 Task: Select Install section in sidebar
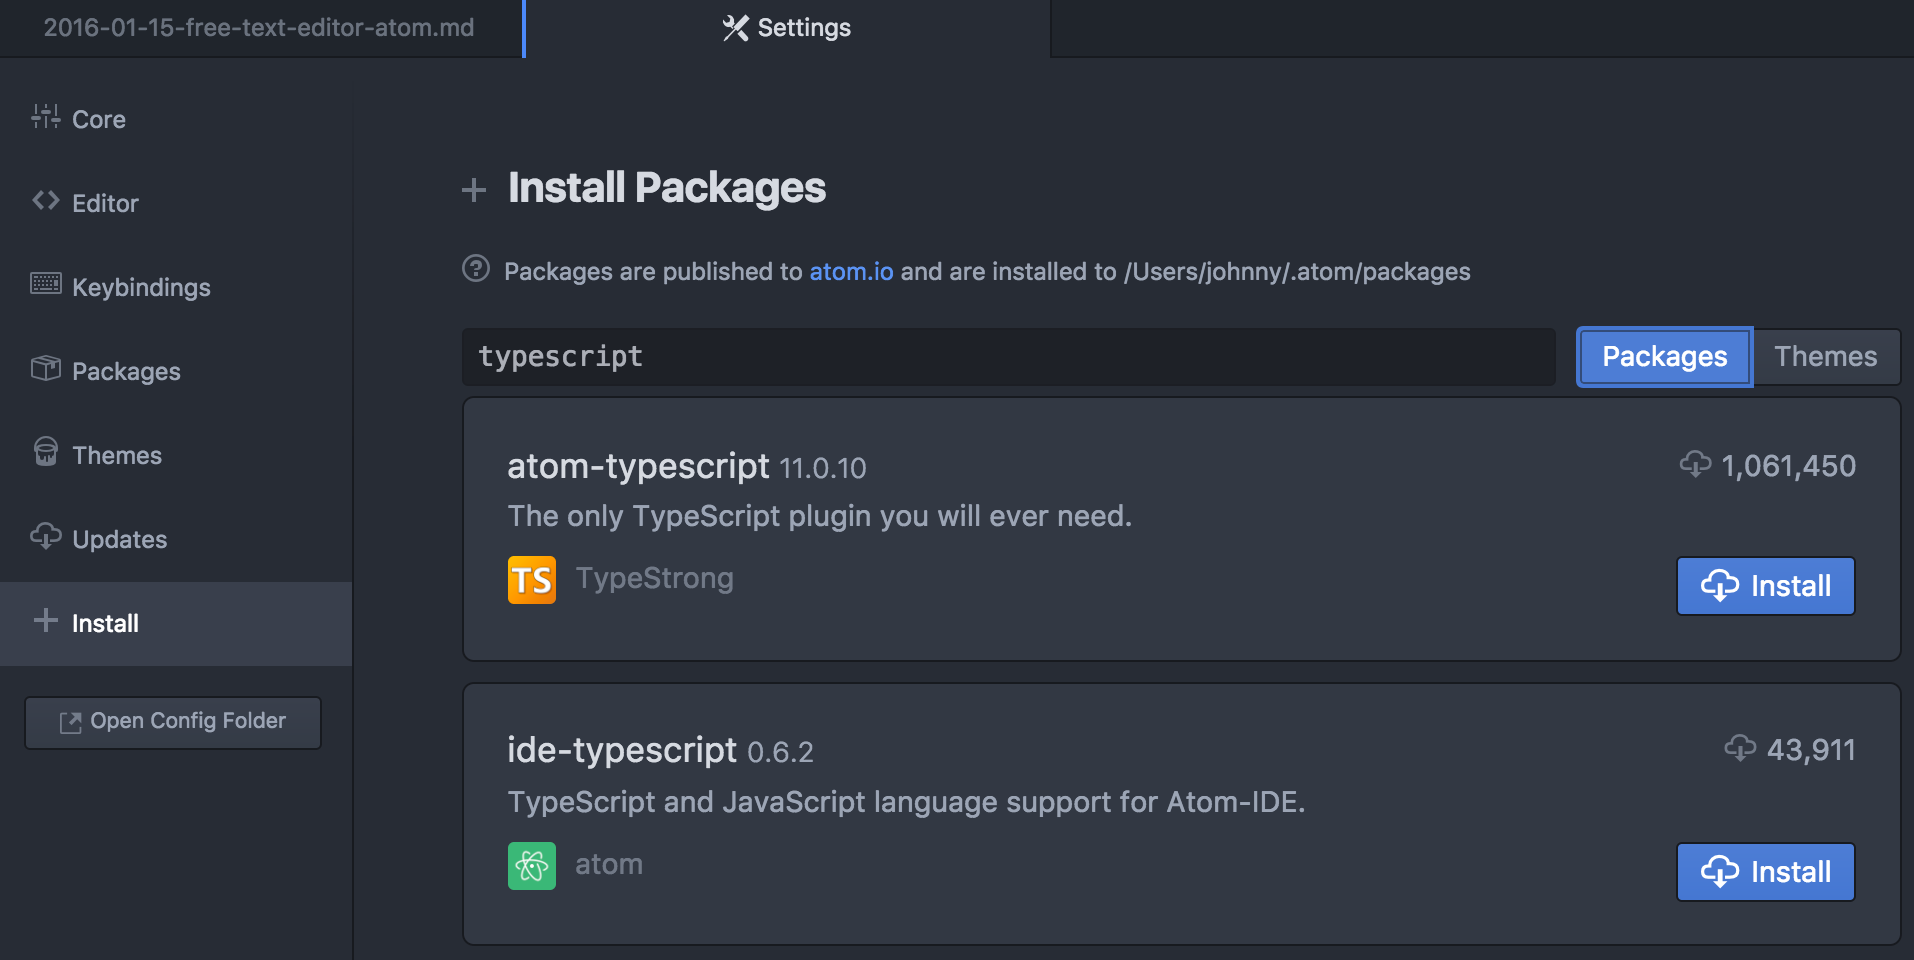pos(176,623)
